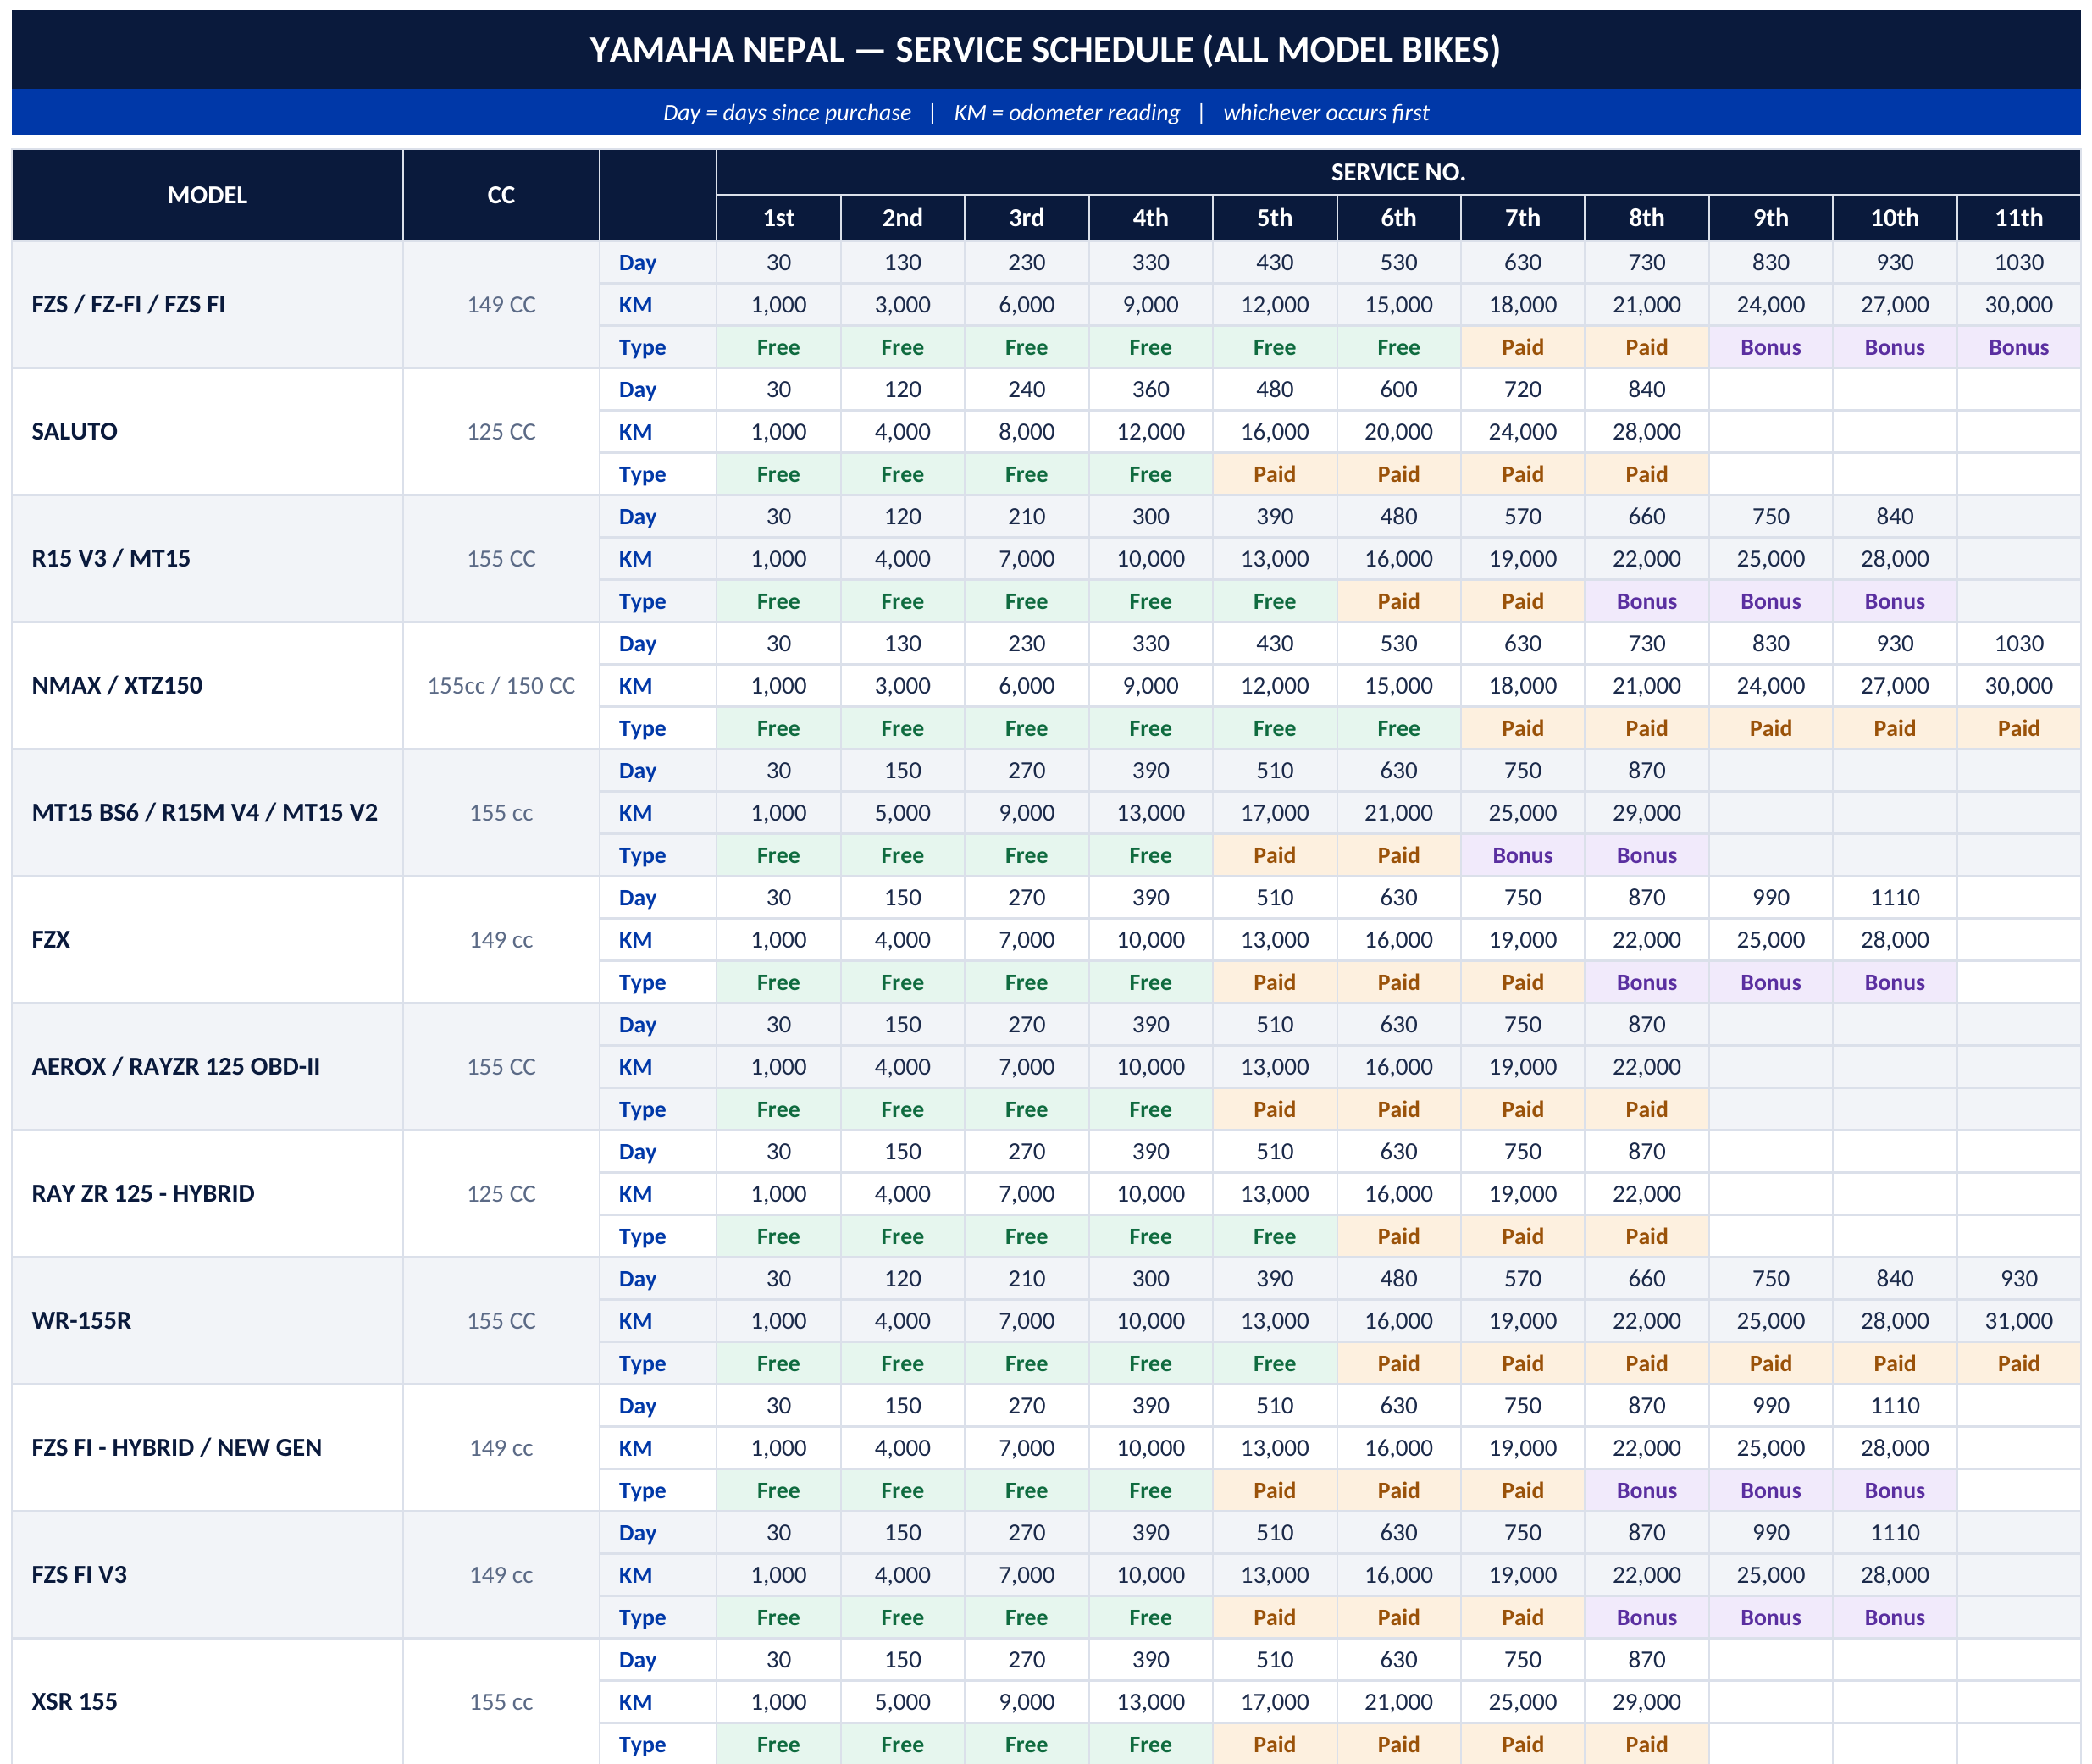Image resolution: width=2092 pixels, height=1764 pixels.
Task: Click AEROX 8th service 'Paid' cell
Action: click(x=1647, y=1109)
